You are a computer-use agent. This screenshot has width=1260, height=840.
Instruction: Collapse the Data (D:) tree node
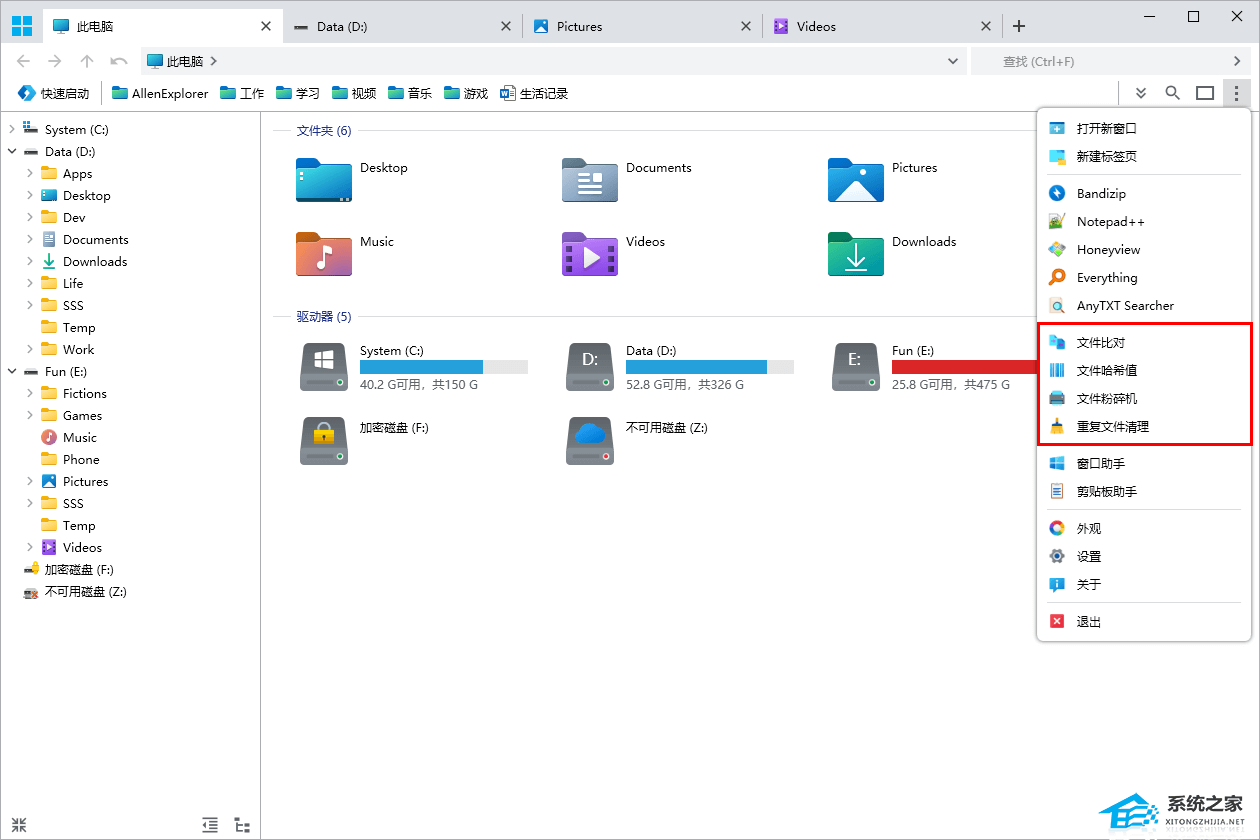(x=12, y=151)
